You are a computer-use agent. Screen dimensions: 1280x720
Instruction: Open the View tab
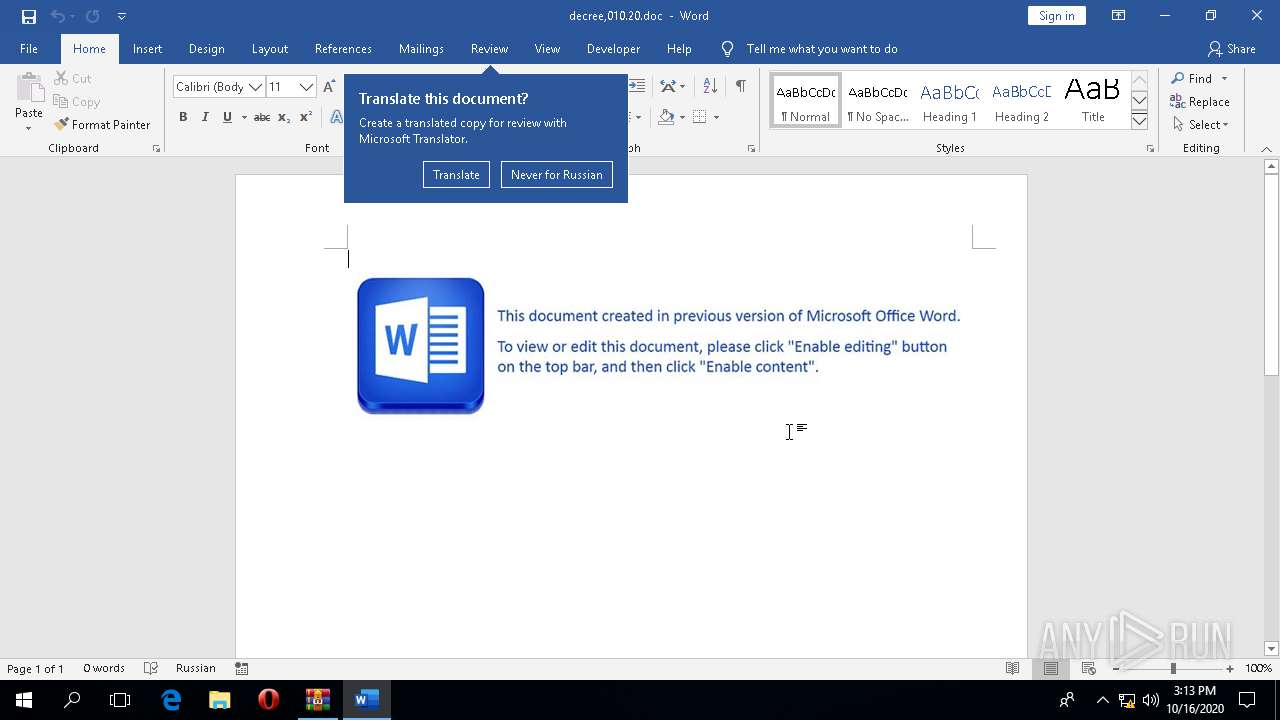click(x=547, y=48)
